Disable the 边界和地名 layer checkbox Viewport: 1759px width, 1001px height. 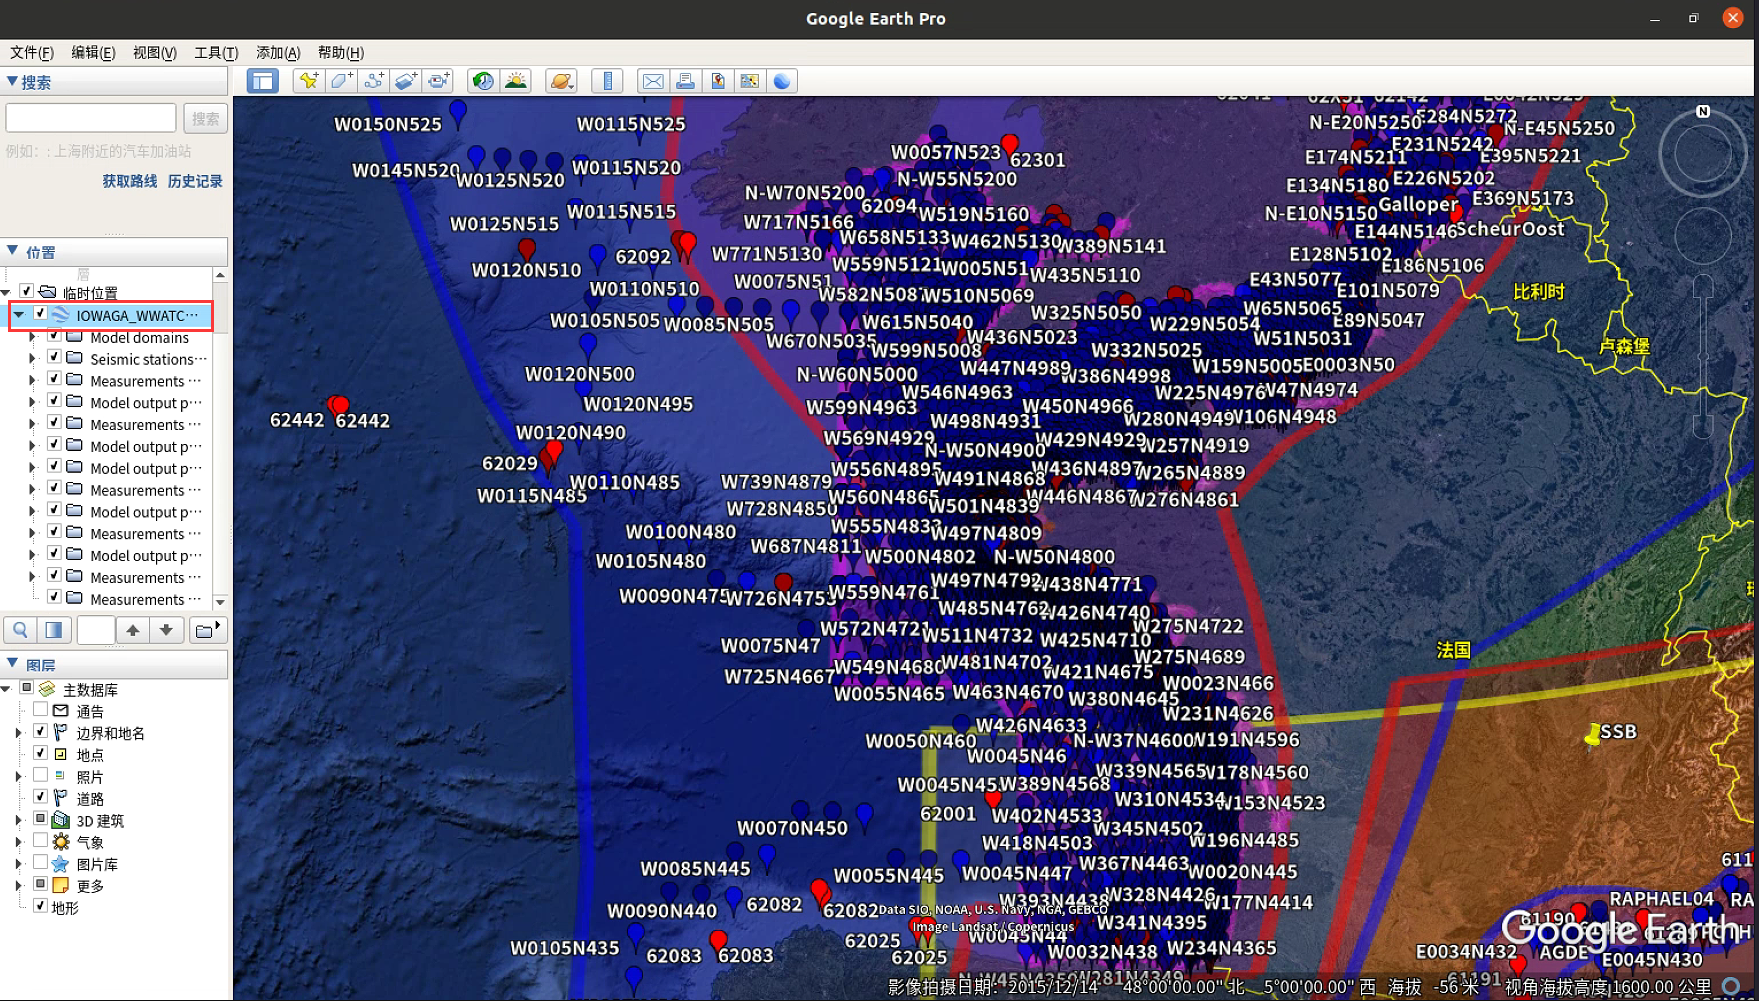[40, 732]
